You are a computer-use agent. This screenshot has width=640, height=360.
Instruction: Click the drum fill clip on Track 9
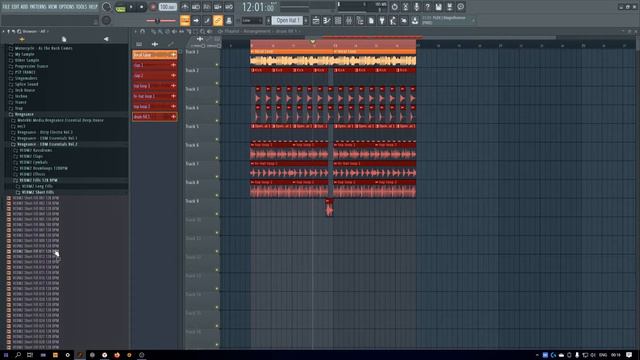click(329, 208)
